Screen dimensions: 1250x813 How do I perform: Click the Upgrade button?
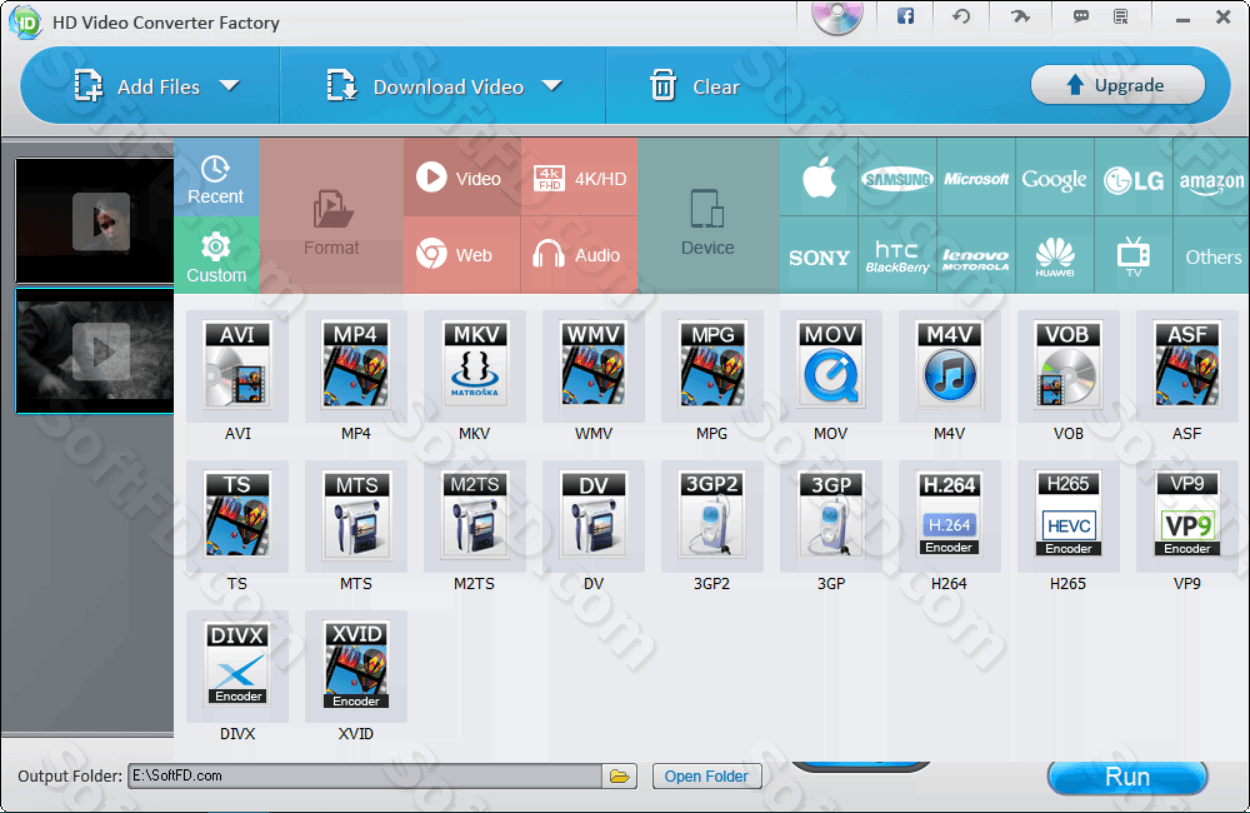pos(1117,86)
